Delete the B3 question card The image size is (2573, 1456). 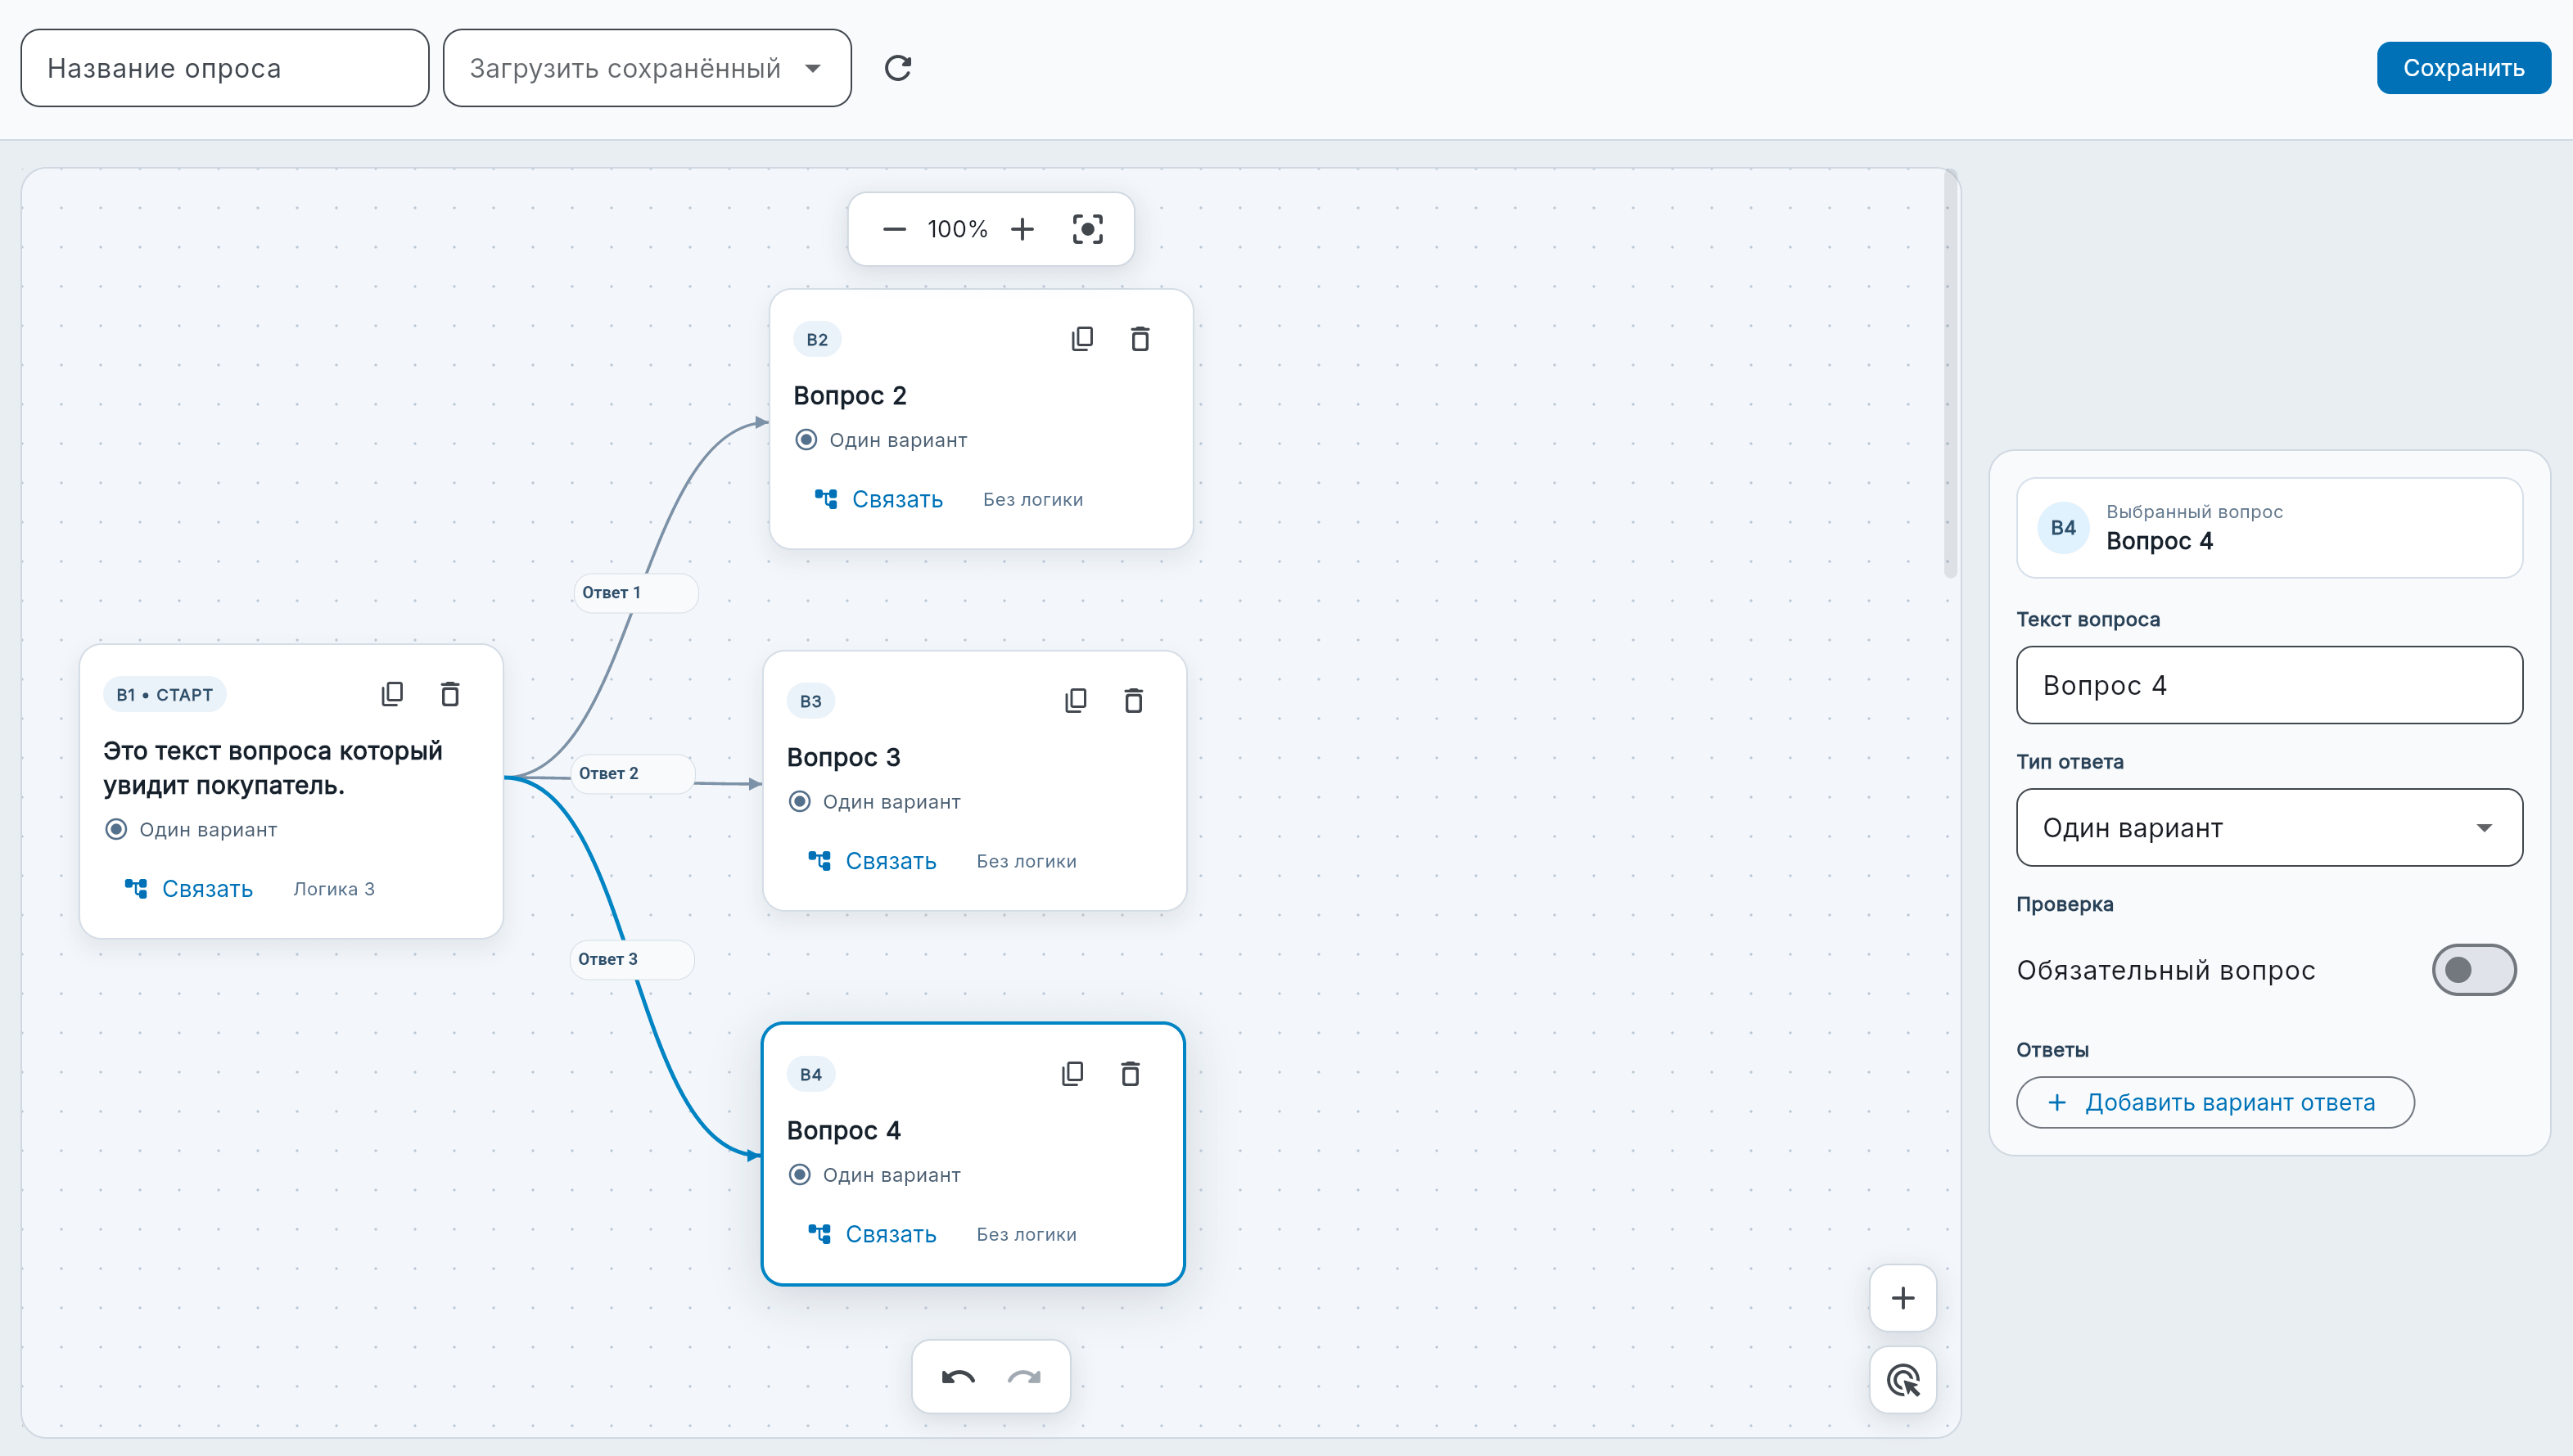(x=1133, y=701)
